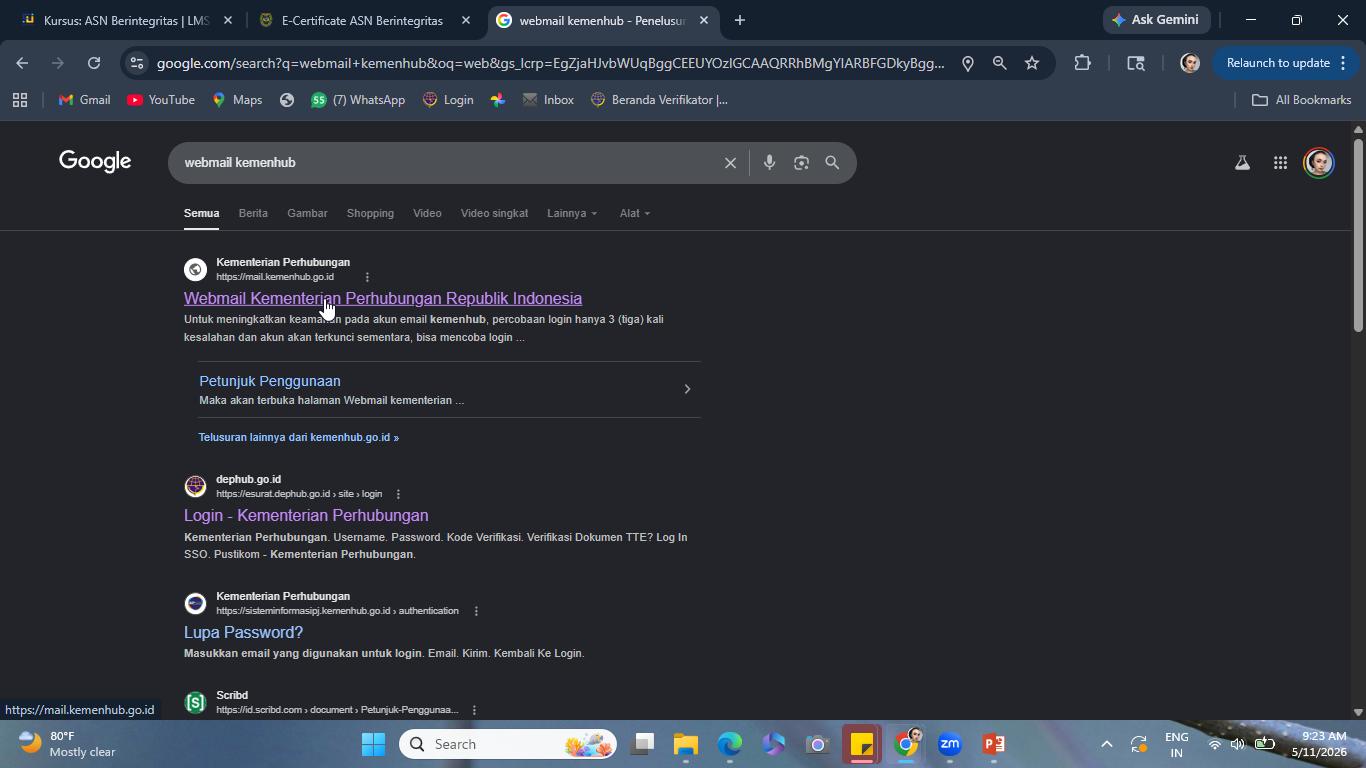1366x768 pixels.
Task: Open PowerPoint from the taskbar
Action: 994,744
